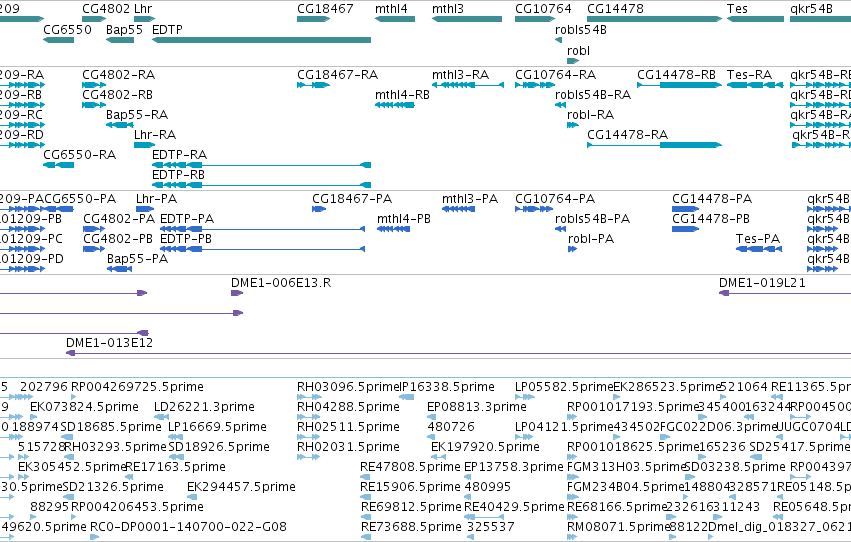Select the Lhr-RA transcript label
Screen dimensions: 851x542
[155, 135]
